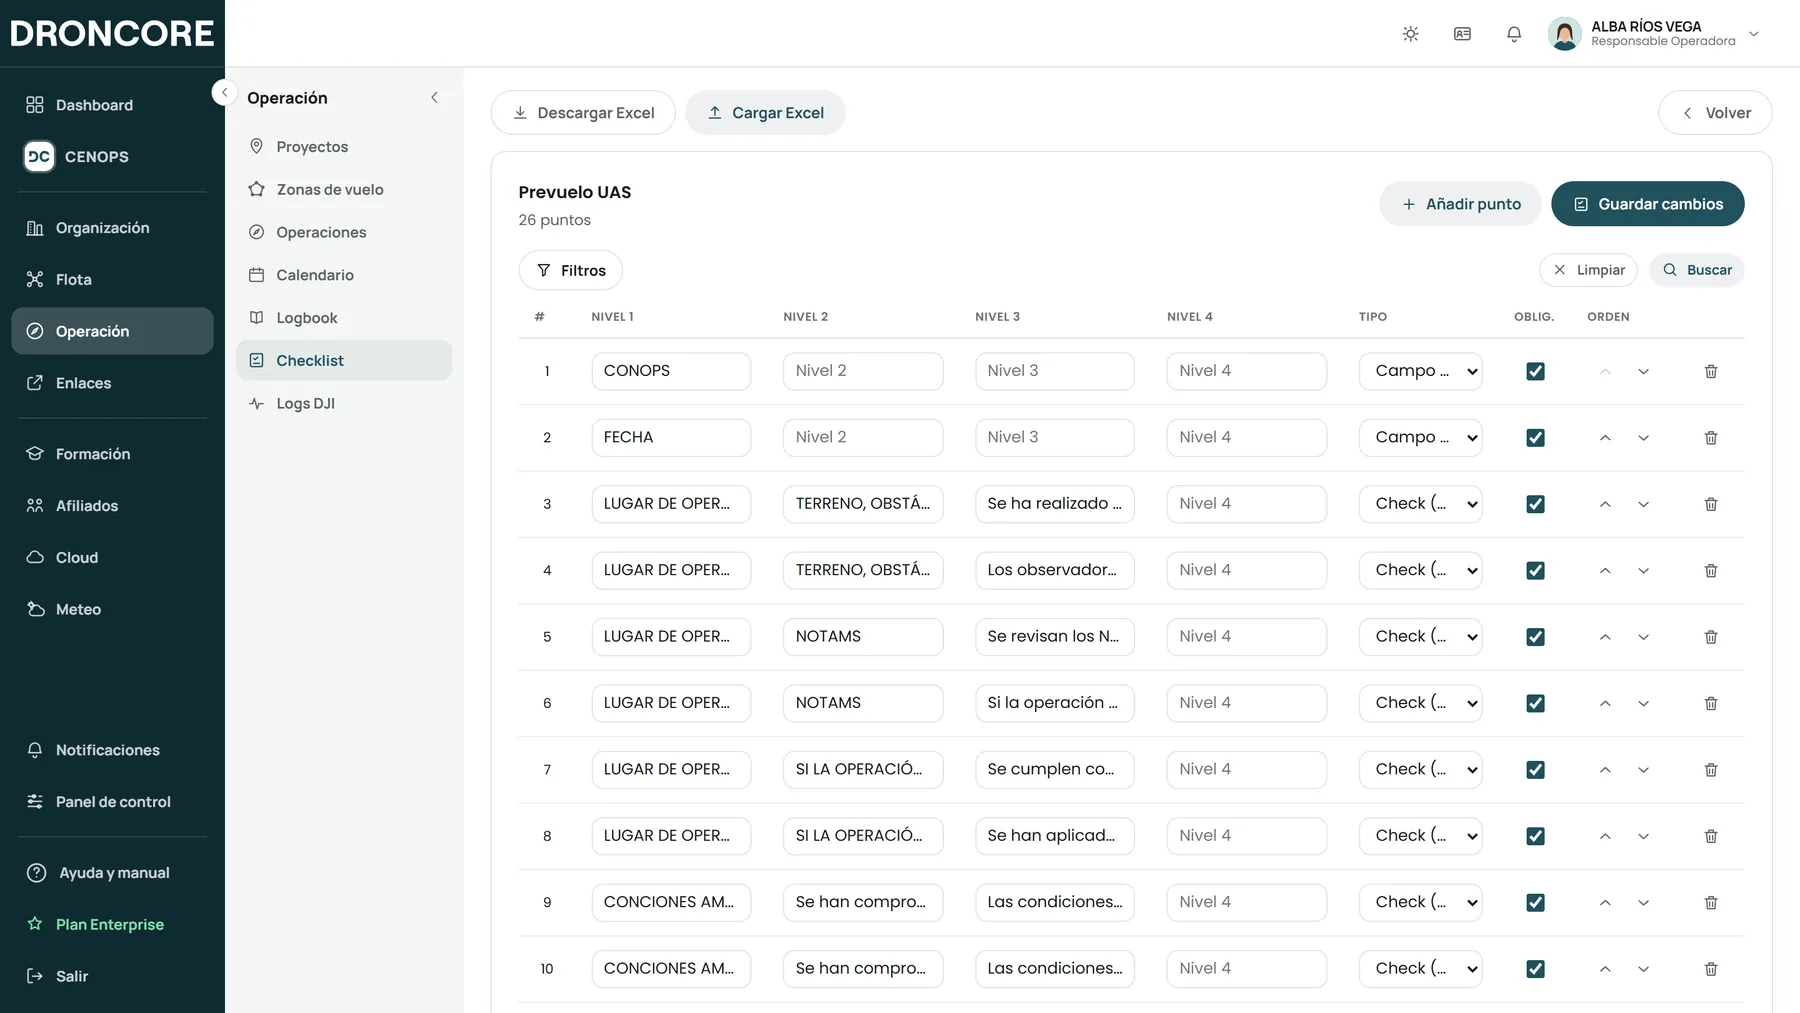This screenshot has height=1013, width=1800.
Task: Delete row 5 NOTAMS with trash icon
Action: (1711, 637)
